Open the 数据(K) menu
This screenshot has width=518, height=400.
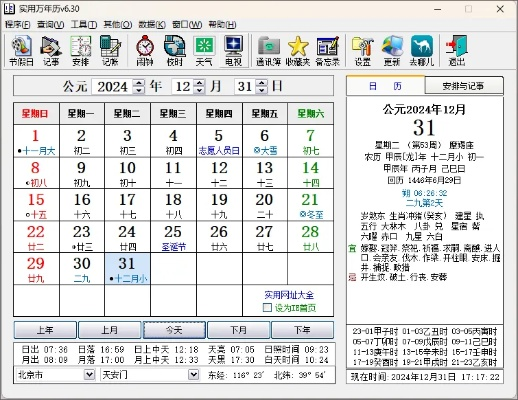(x=152, y=24)
